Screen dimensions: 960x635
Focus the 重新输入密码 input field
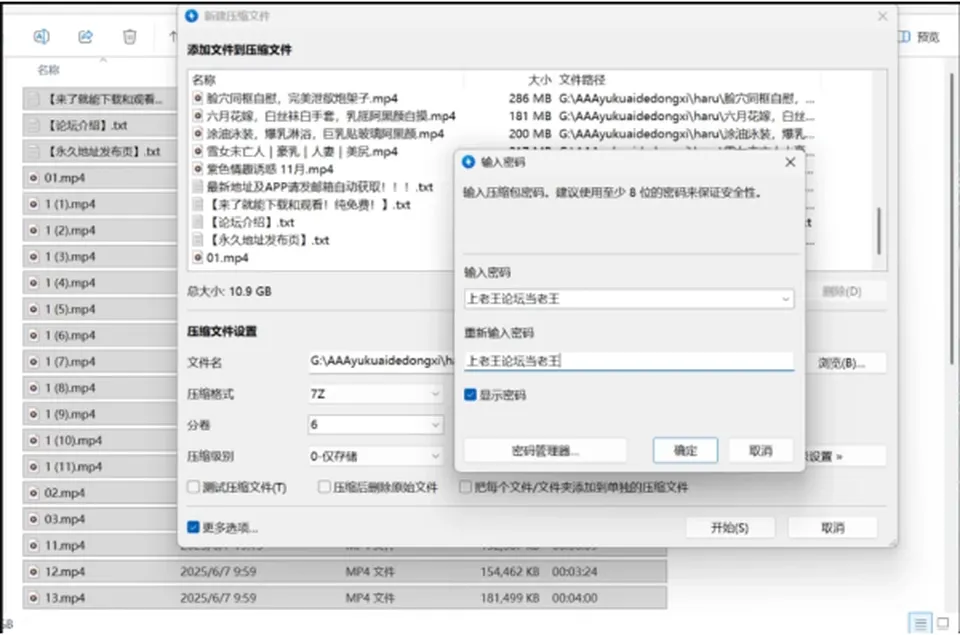(x=629, y=361)
